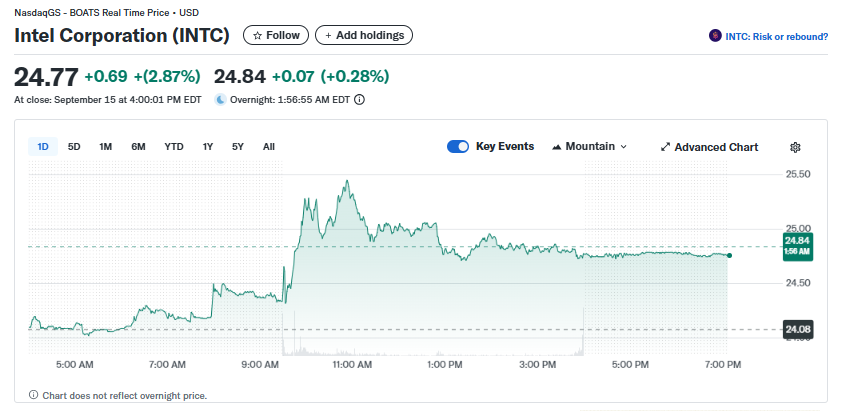Click the 24.84 overnight price label on chart

point(797,247)
